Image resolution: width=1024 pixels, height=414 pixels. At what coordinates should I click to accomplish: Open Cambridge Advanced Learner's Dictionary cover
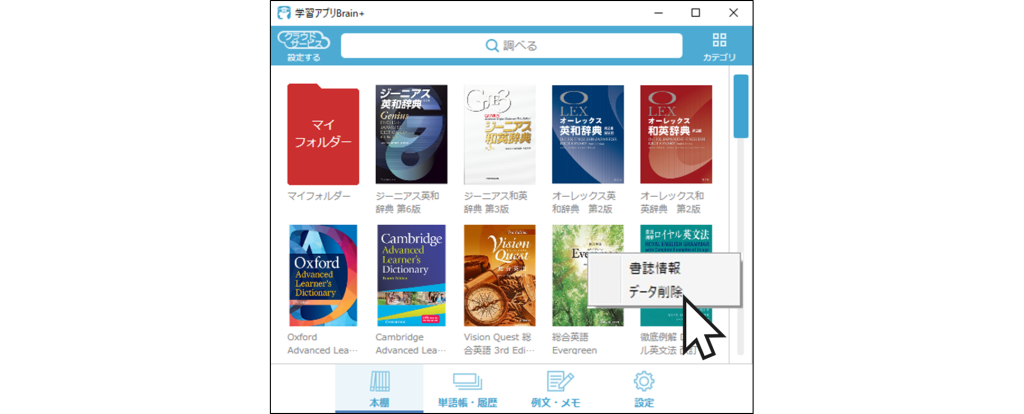pyautogui.click(x=411, y=276)
